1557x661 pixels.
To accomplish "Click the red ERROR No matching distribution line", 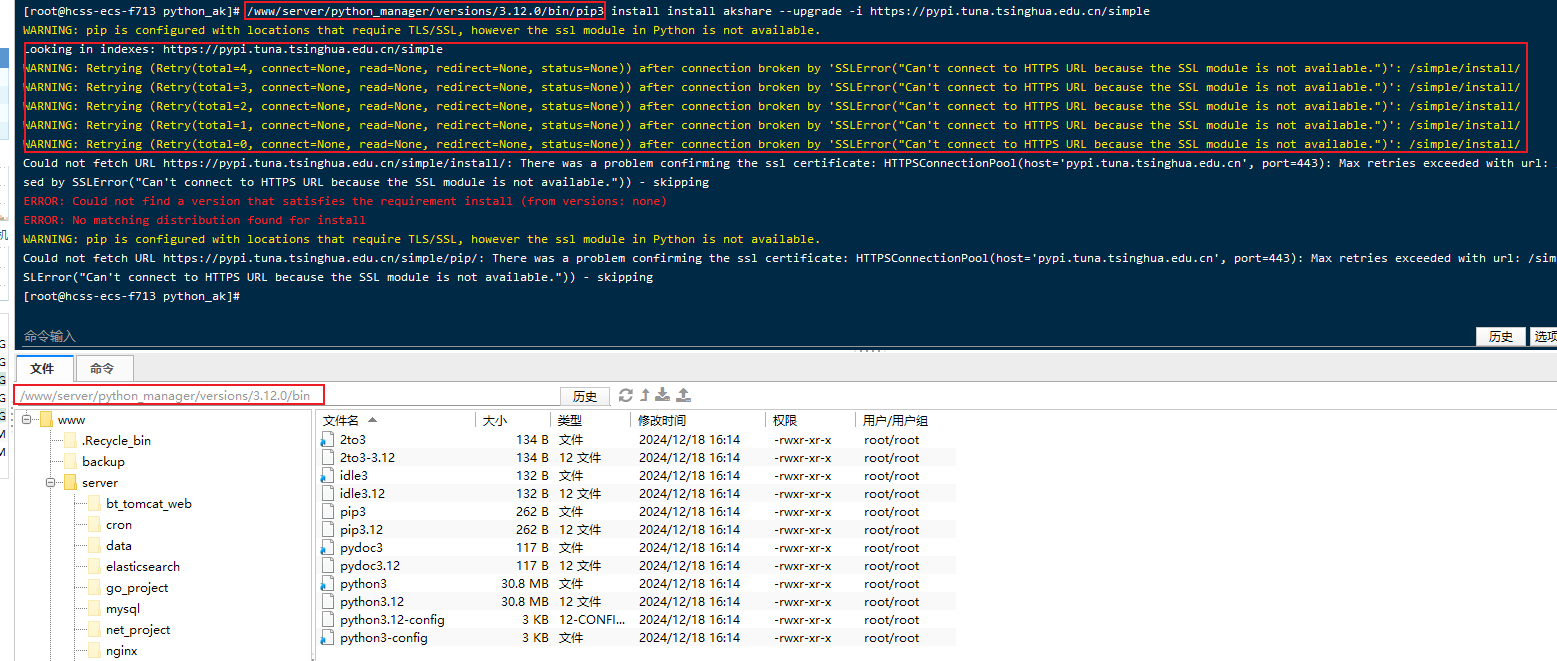I will (x=194, y=220).
